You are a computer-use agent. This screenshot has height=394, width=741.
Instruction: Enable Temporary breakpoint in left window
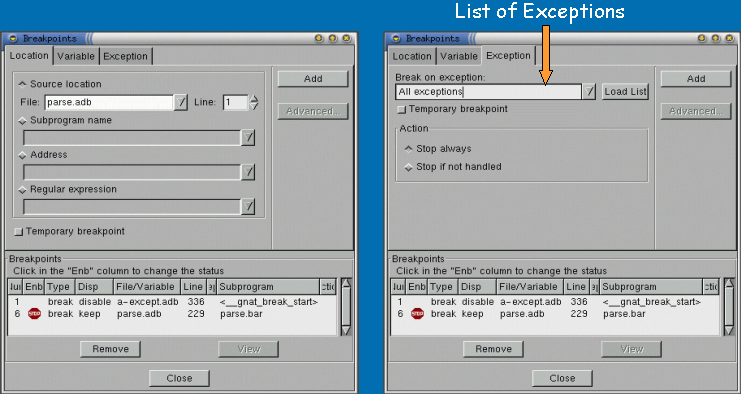18,232
